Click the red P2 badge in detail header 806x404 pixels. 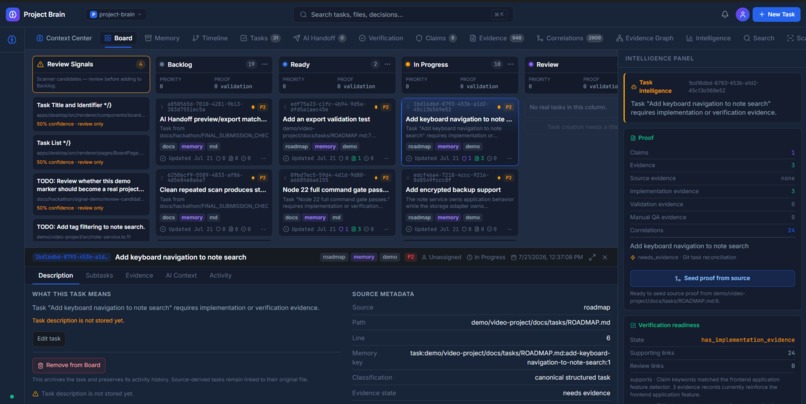point(410,257)
